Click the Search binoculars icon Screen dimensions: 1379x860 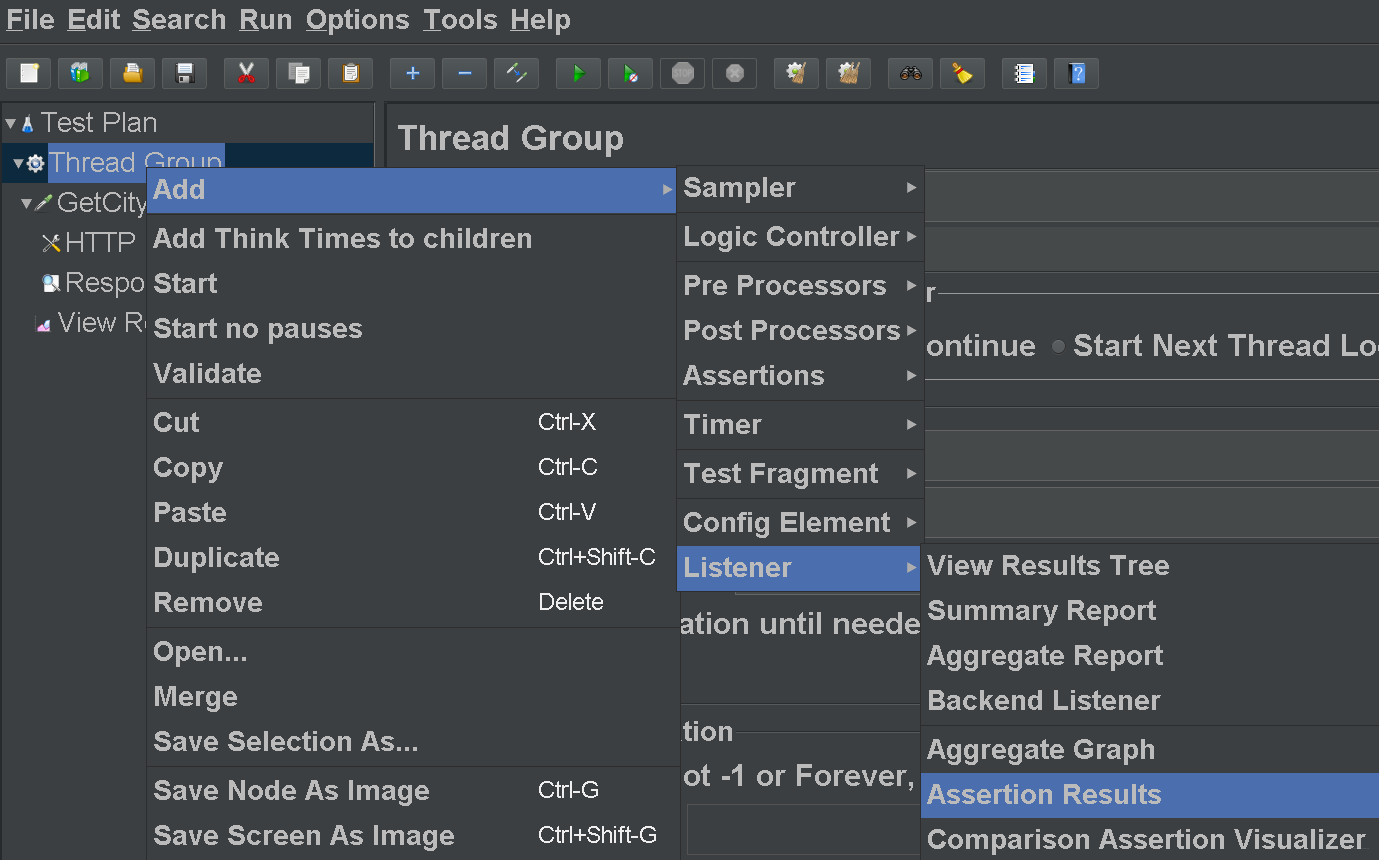tap(910, 73)
